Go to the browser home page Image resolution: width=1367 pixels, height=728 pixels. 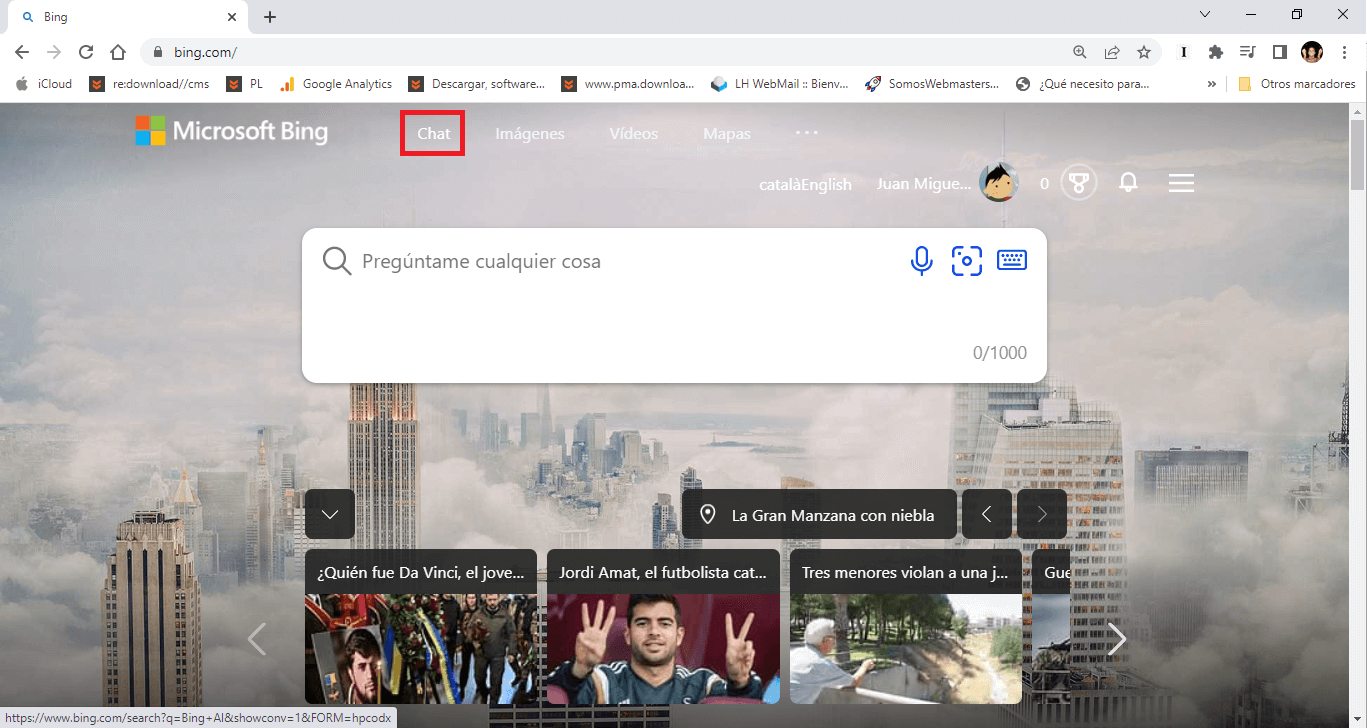pos(118,52)
